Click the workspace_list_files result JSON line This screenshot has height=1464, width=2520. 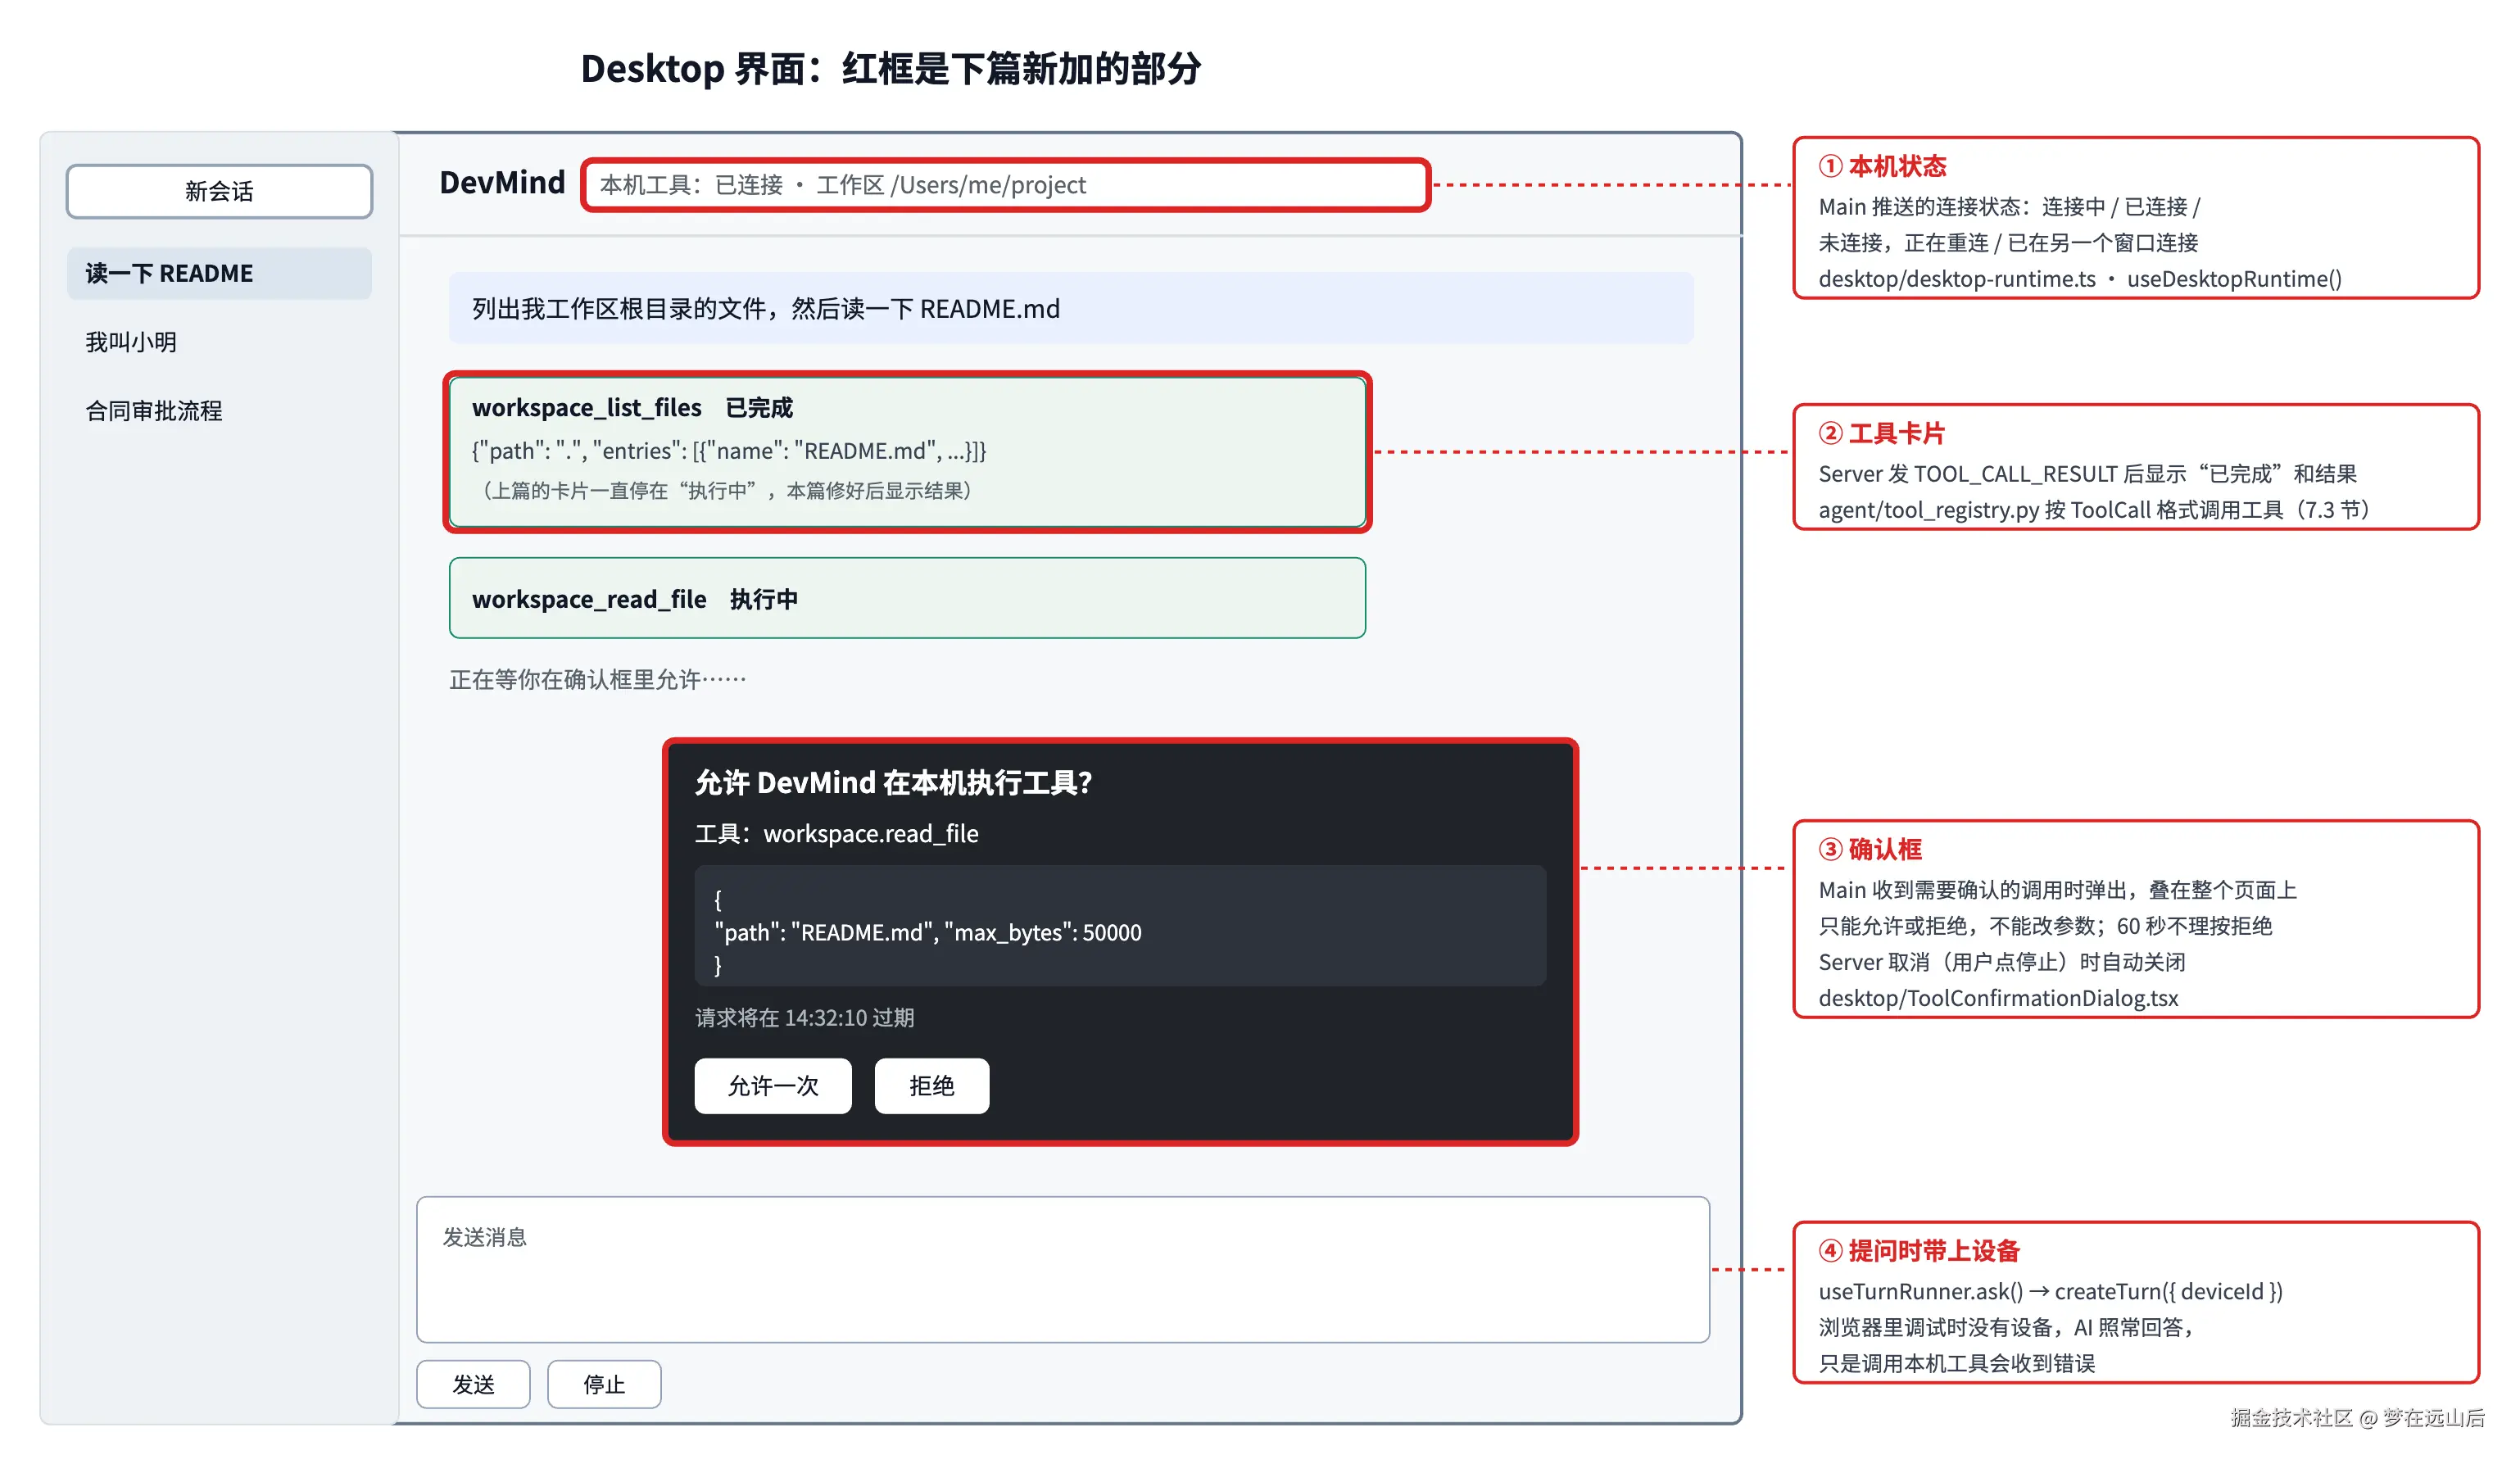[x=729, y=451]
